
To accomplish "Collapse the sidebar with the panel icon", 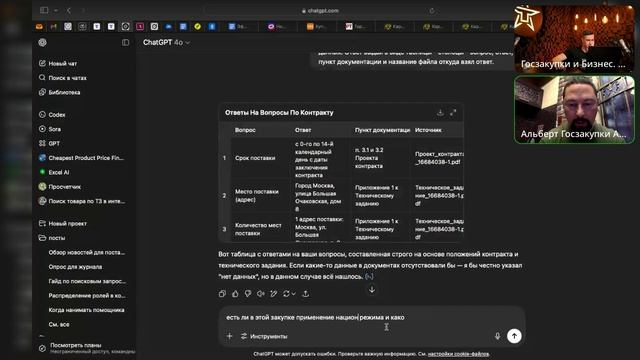I will coord(125,42).
